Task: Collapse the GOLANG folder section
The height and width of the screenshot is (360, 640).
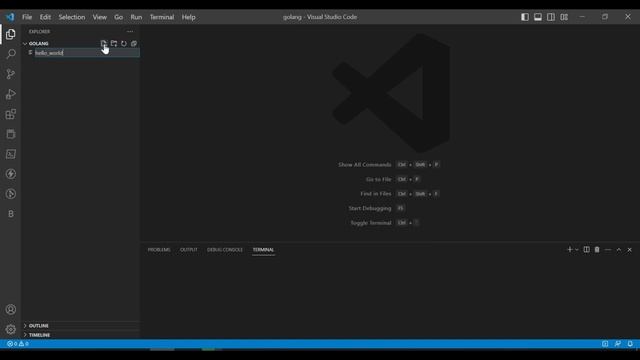Action: 38,43
